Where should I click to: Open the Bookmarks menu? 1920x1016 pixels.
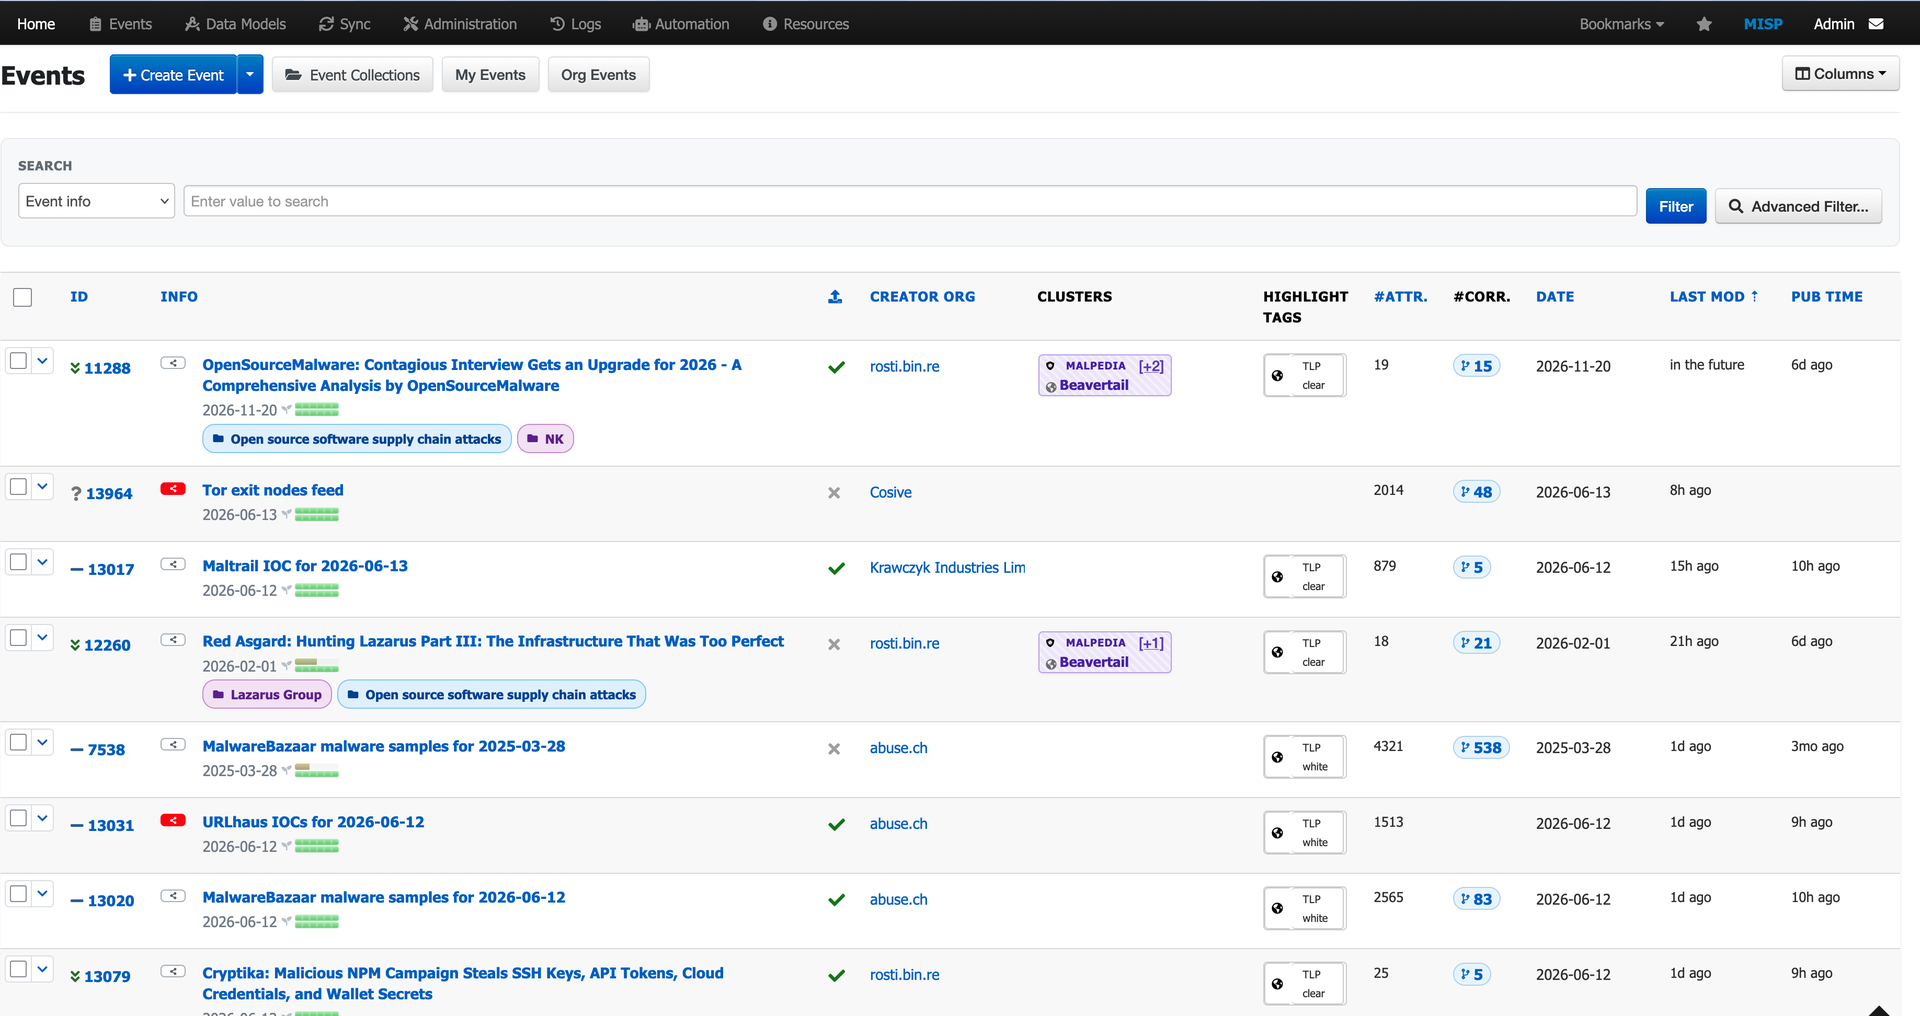pos(1621,24)
